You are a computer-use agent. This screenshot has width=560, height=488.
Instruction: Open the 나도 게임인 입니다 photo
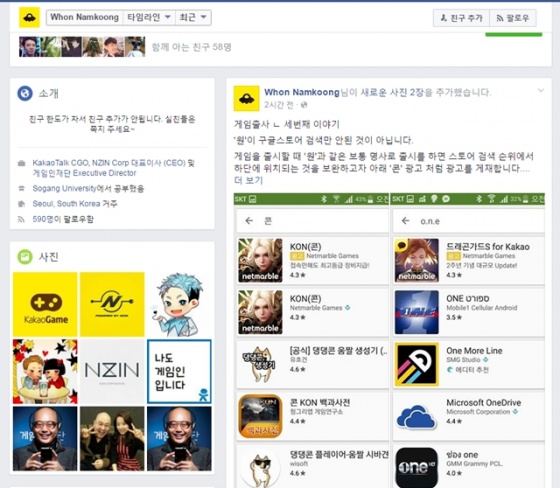(179, 372)
